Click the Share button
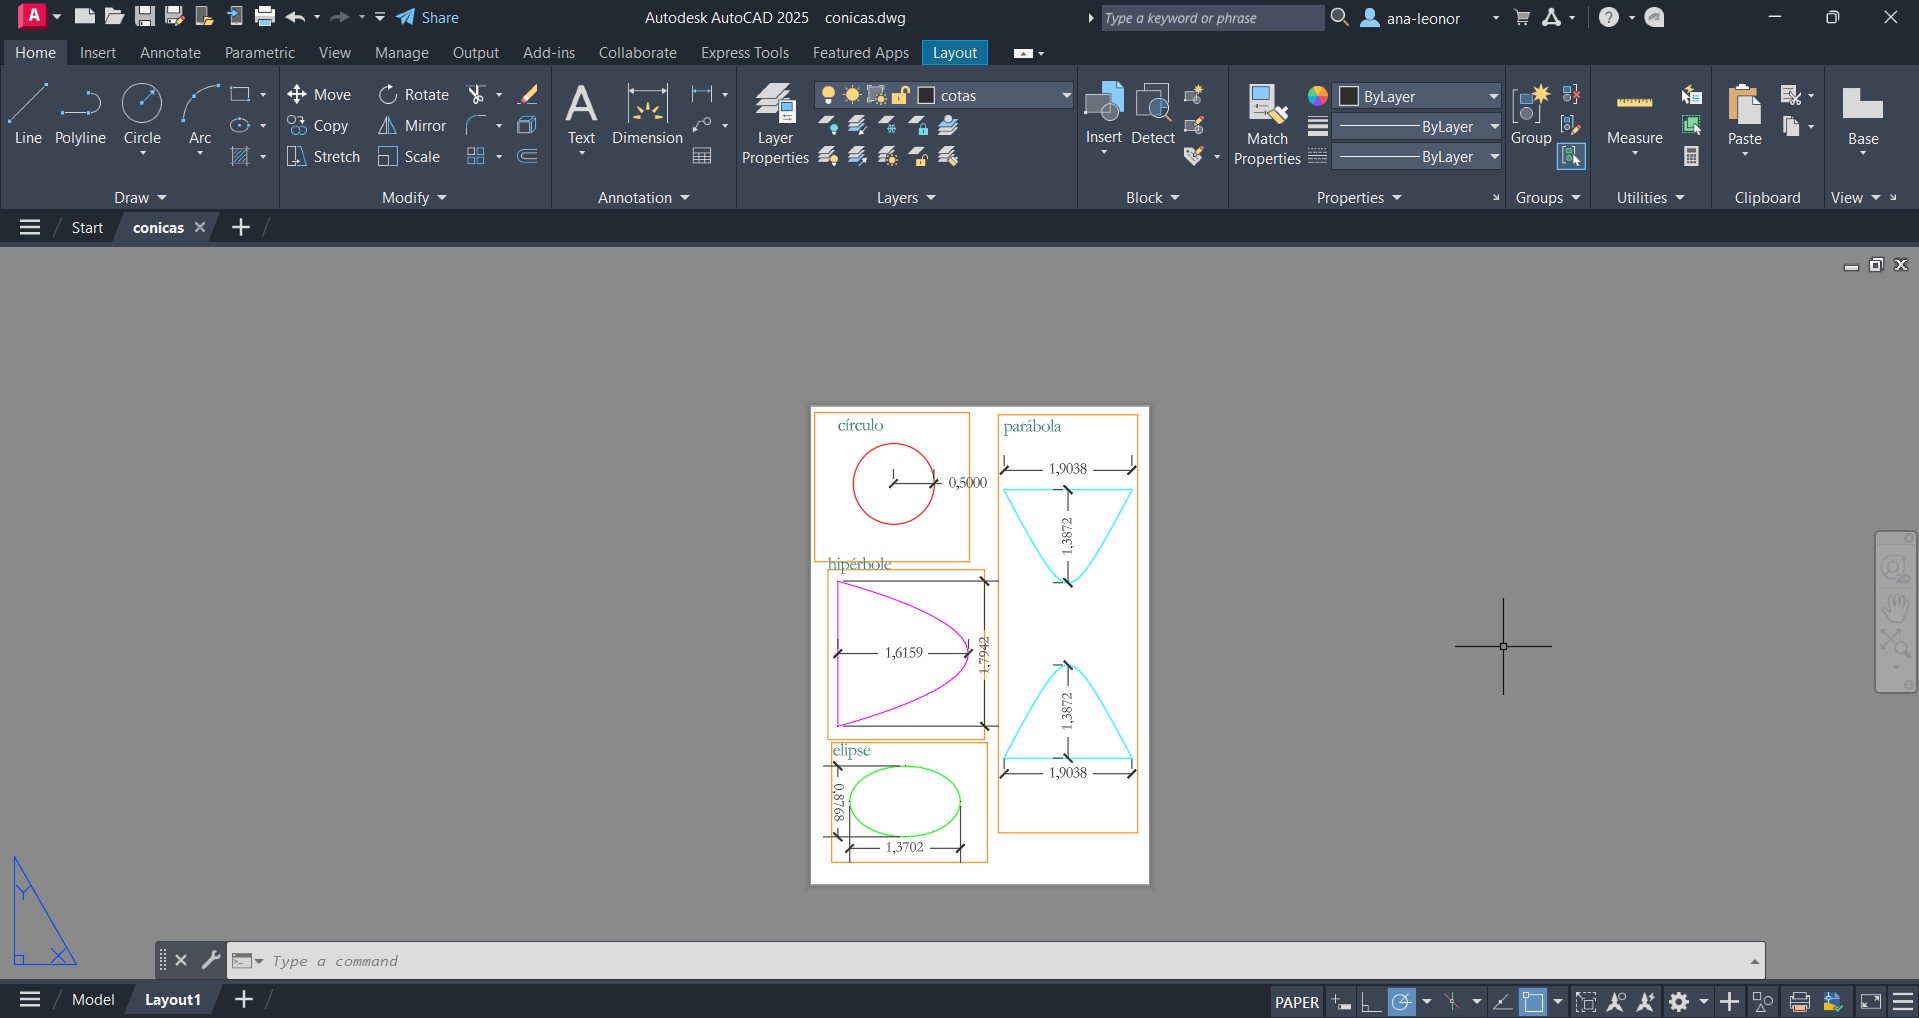The height and width of the screenshot is (1018, 1919). [x=428, y=18]
